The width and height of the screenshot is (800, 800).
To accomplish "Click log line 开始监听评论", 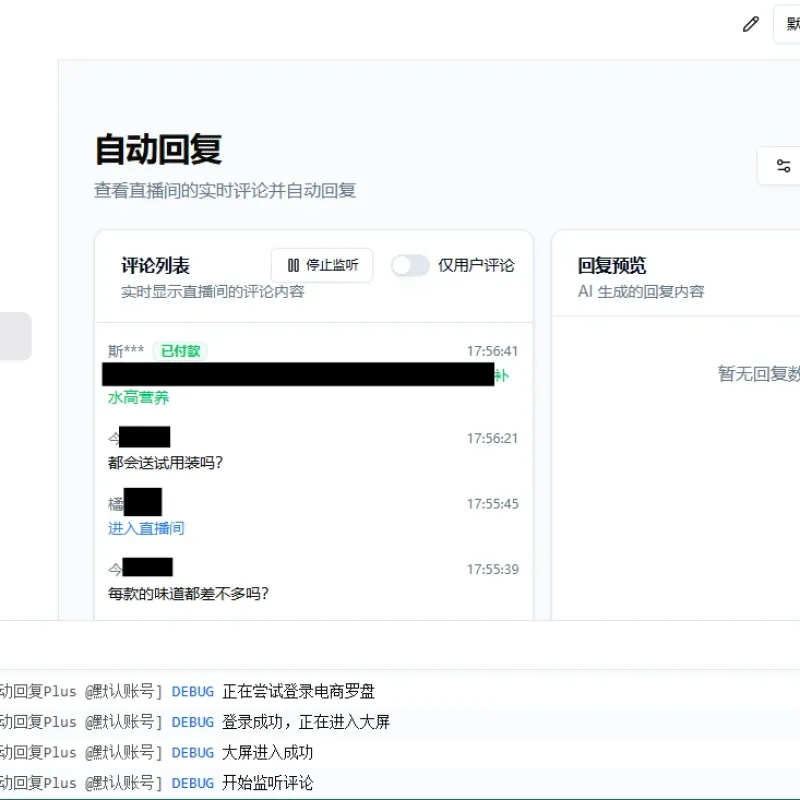I will (x=267, y=783).
